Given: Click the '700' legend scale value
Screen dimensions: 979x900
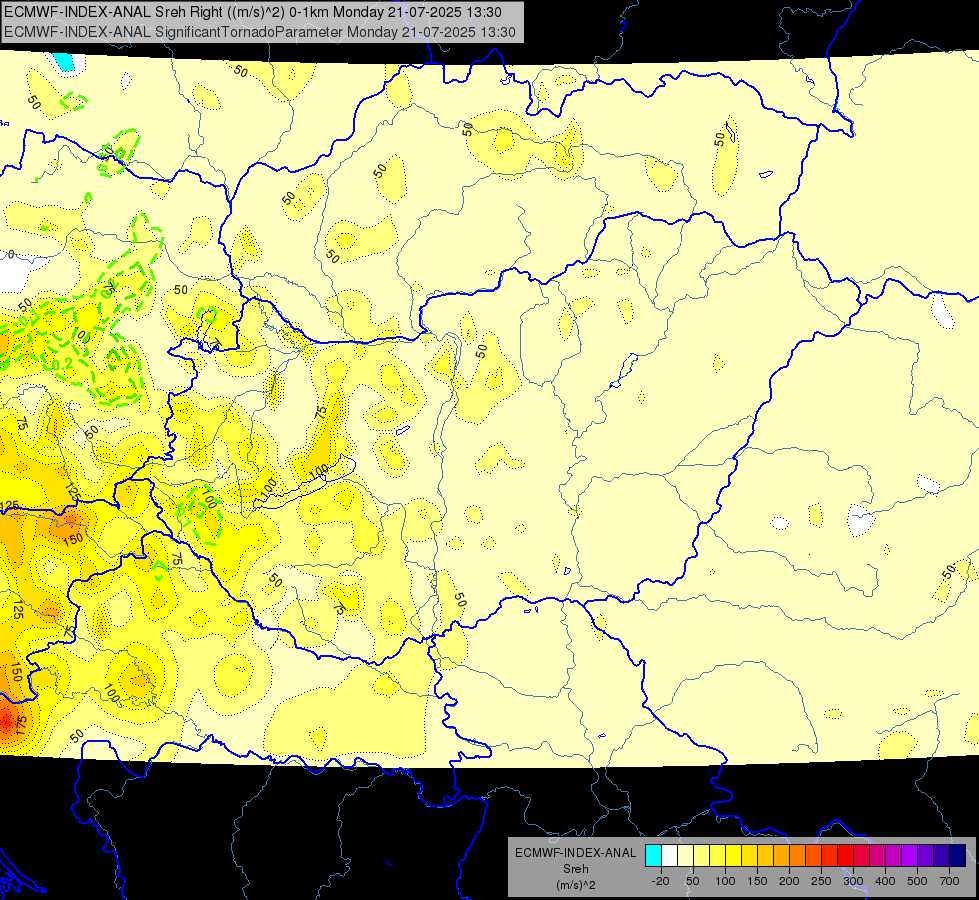Looking at the screenshot, I should [x=949, y=881].
